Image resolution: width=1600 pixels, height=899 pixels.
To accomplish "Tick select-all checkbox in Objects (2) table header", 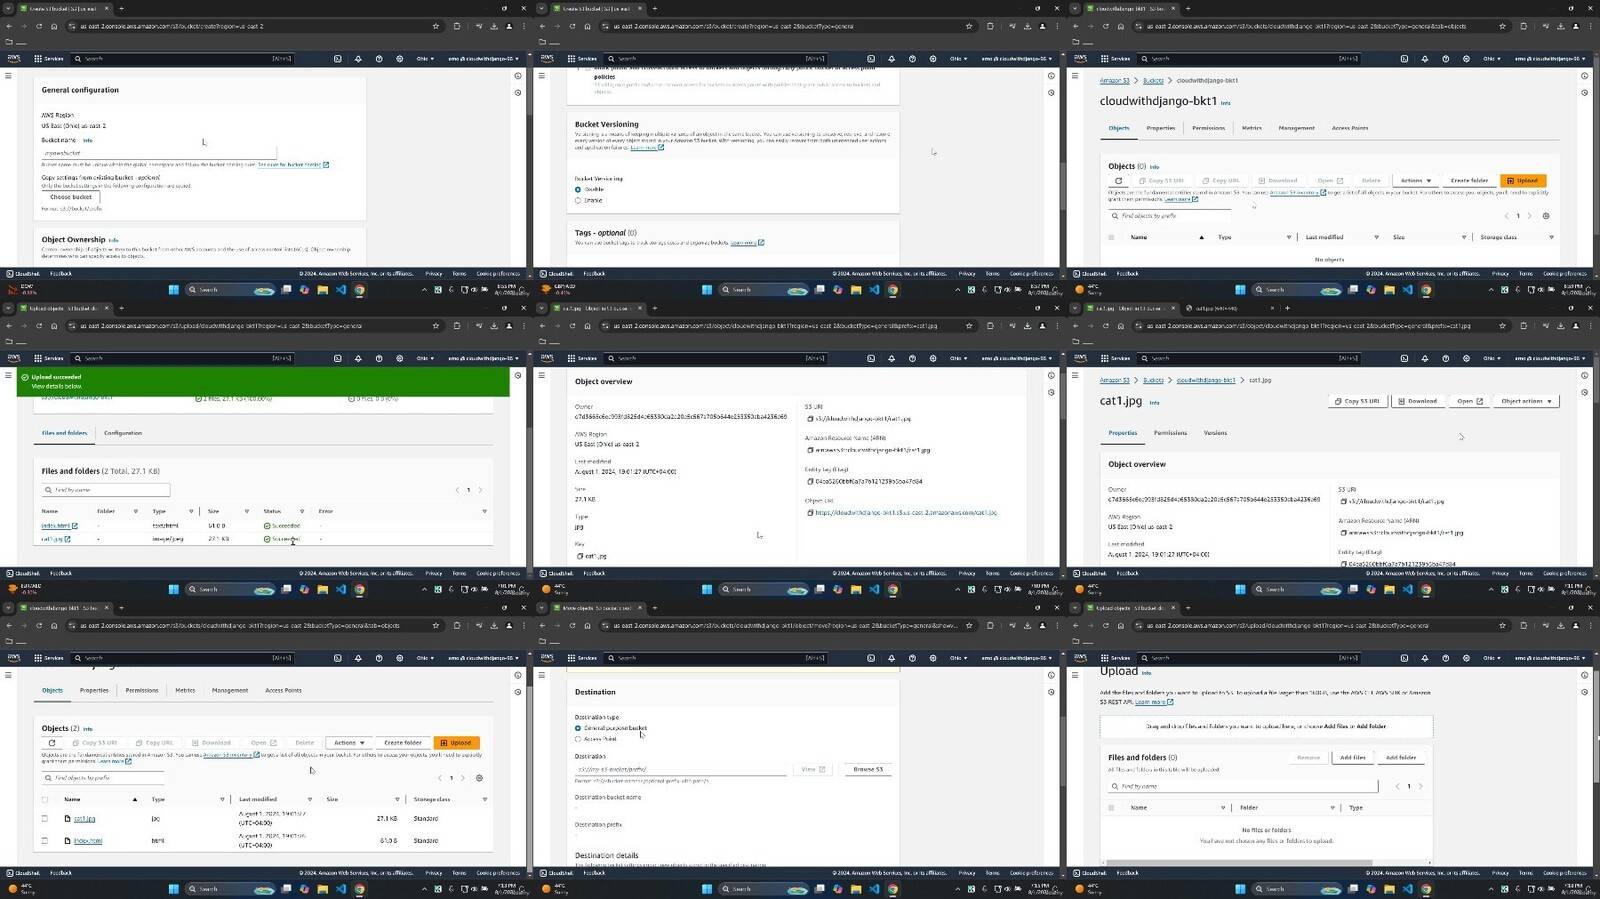I will click(x=44, y=799).
